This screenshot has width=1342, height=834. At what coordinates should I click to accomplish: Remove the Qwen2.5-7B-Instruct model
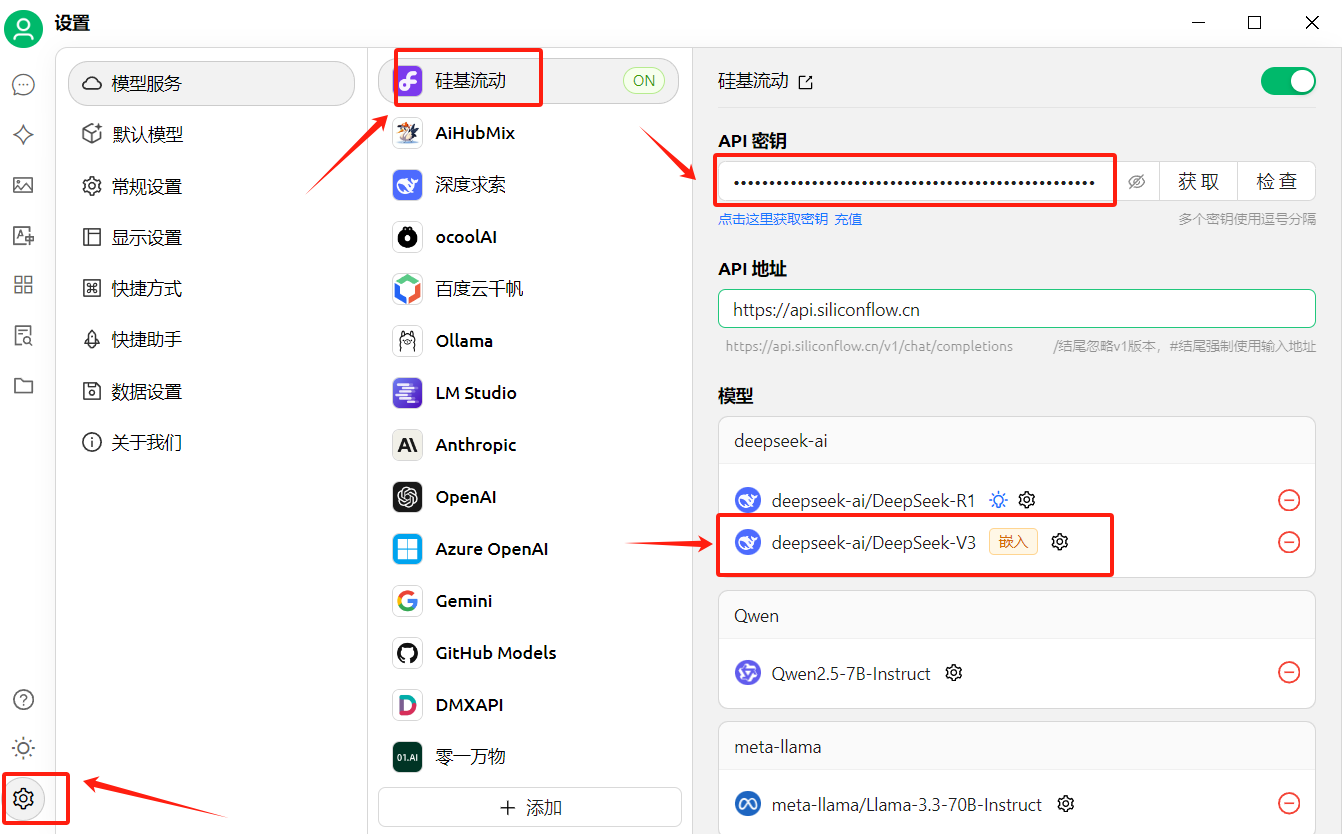pyautogui.click(x=1289, y=673)
